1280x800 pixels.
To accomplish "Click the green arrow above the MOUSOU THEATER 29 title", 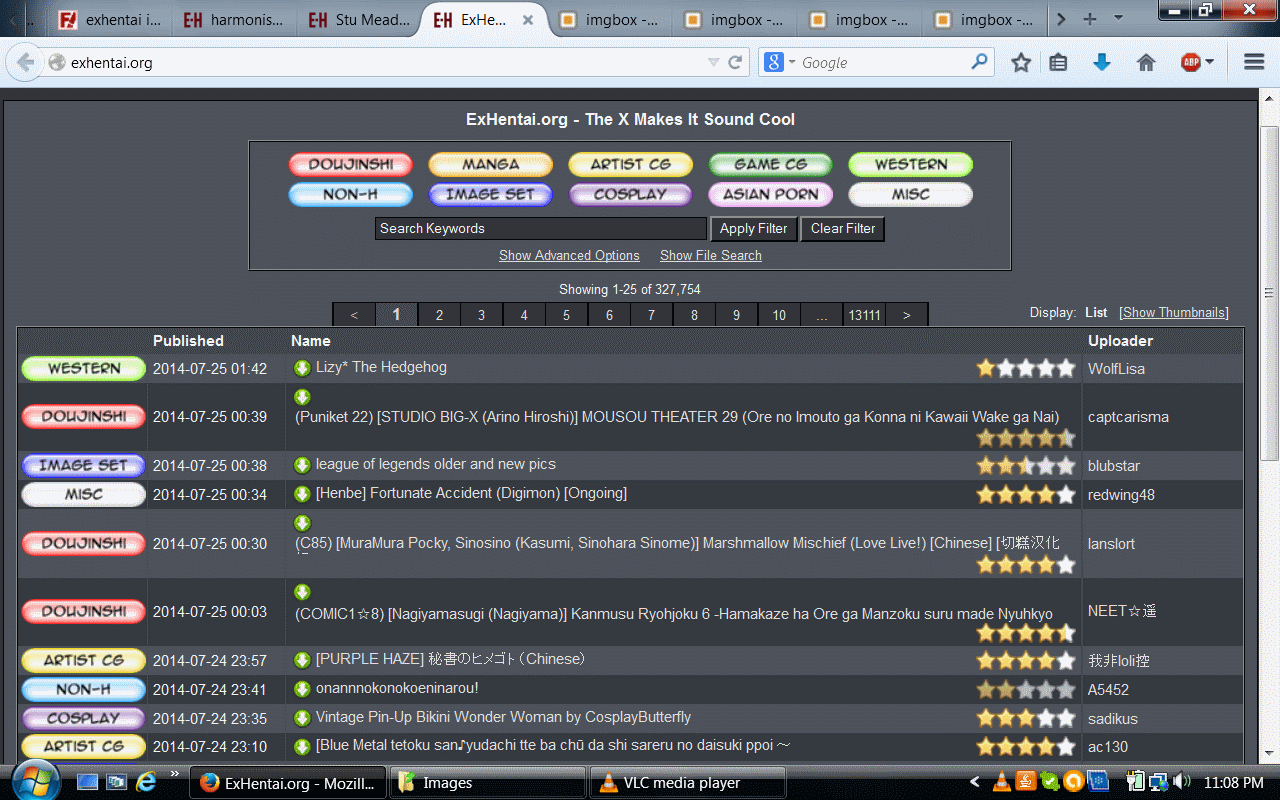I will pyautogui.click(x=302, y=397).
